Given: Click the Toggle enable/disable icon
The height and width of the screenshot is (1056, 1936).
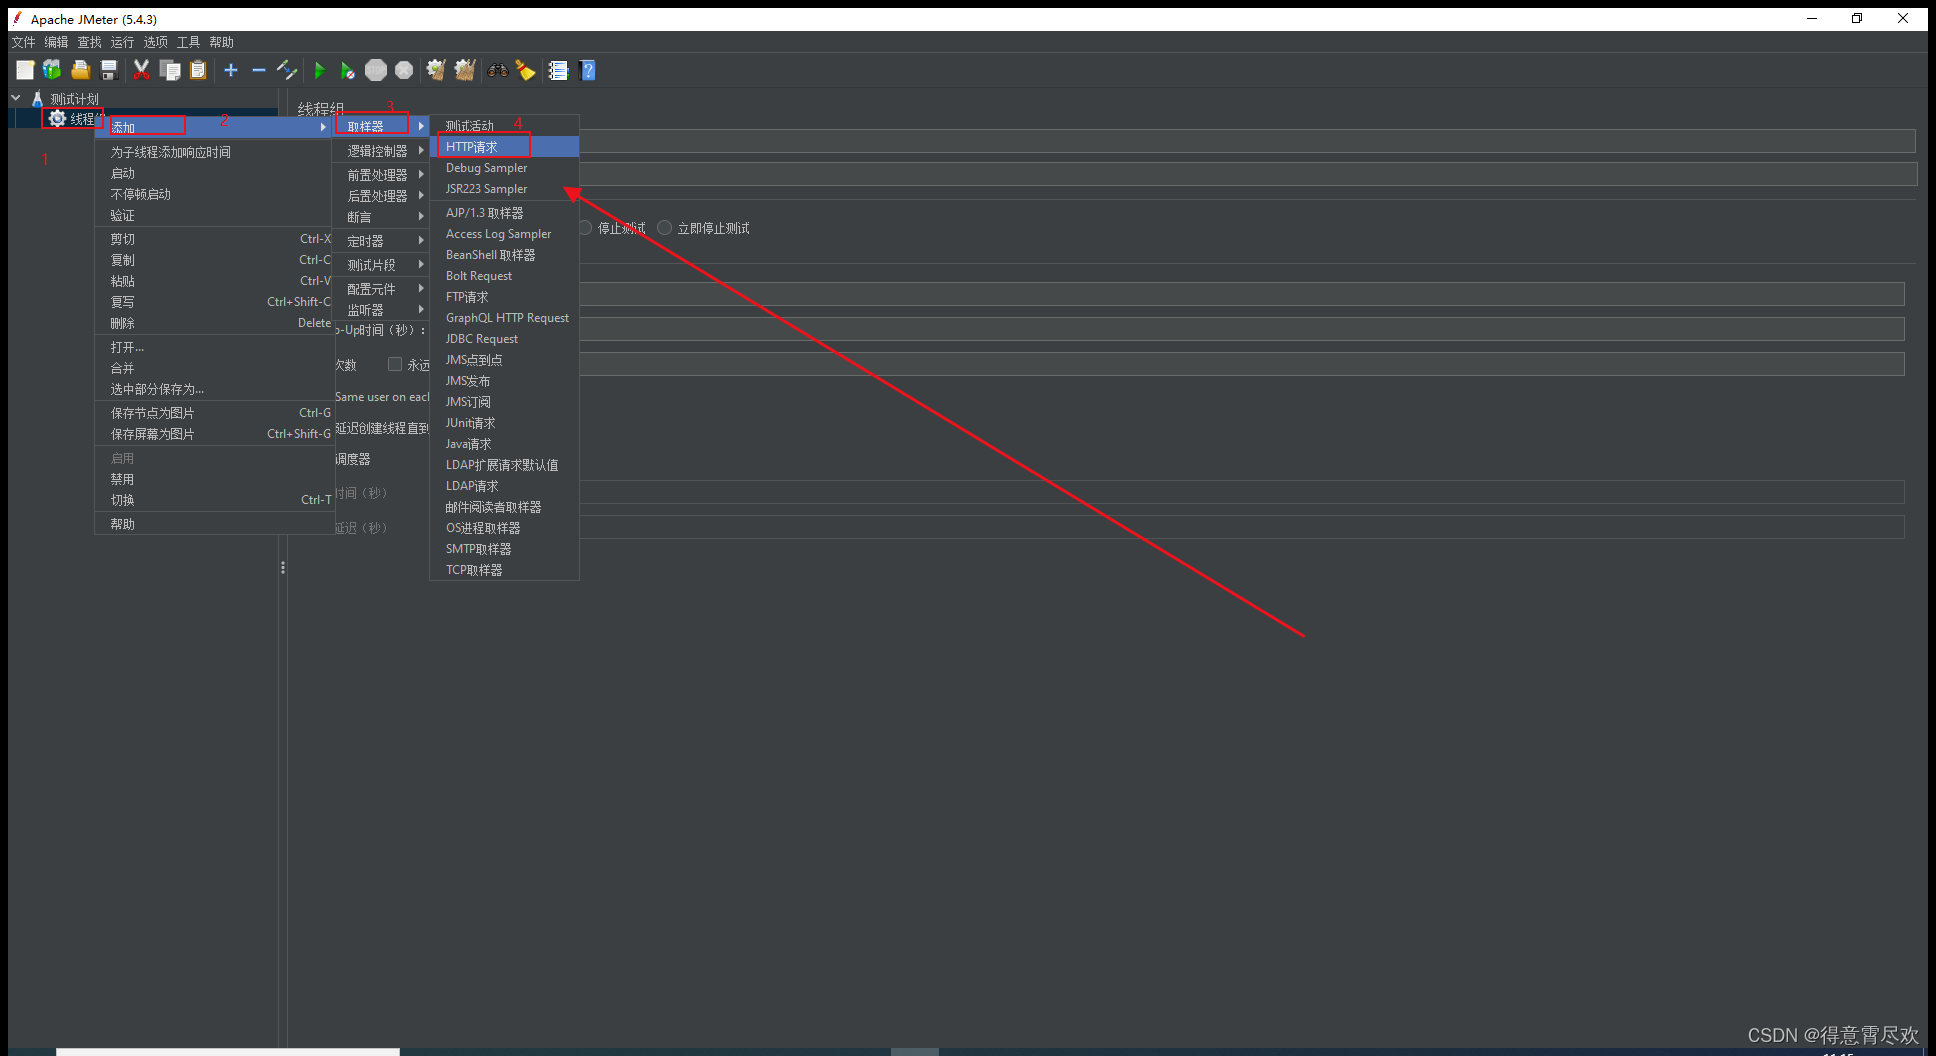Looking at the screenshot, I should coord(287,70).
